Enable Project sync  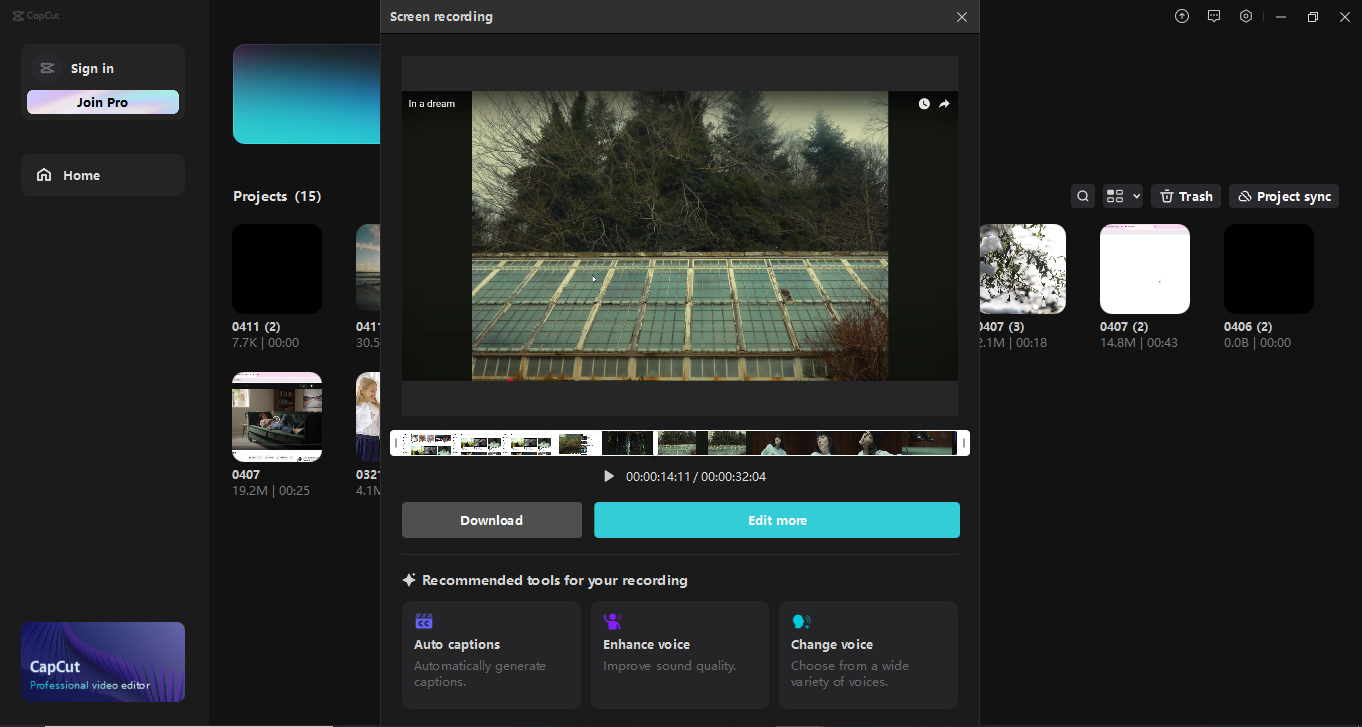pos(1283,195)
